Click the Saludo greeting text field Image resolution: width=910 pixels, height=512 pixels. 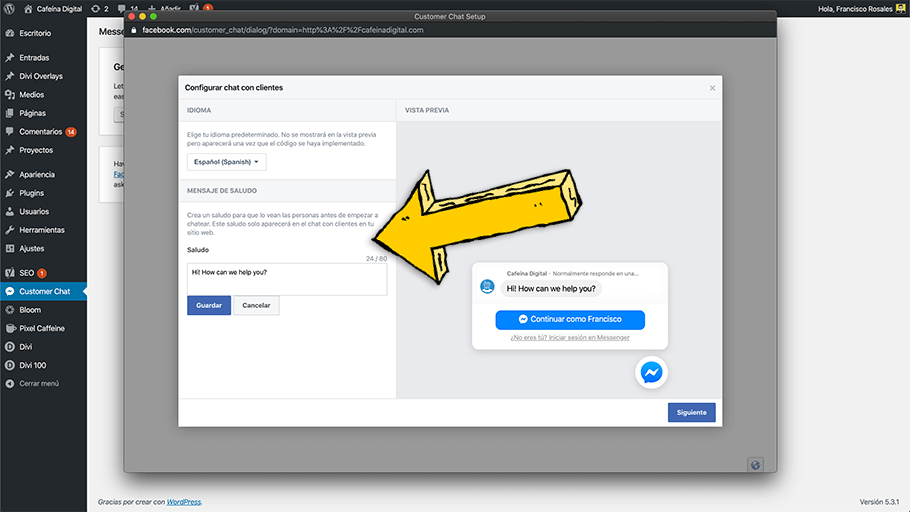(287, 279)
